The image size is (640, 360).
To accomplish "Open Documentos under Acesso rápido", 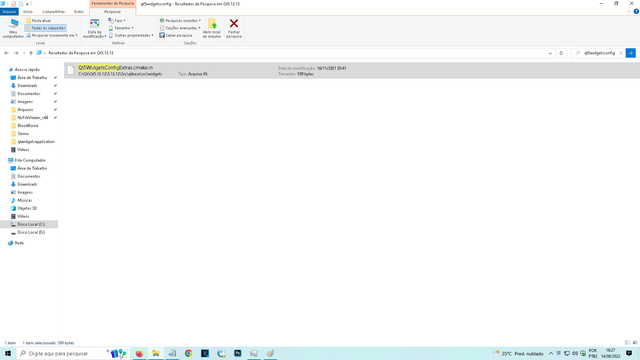I will [x=29, y=93].
